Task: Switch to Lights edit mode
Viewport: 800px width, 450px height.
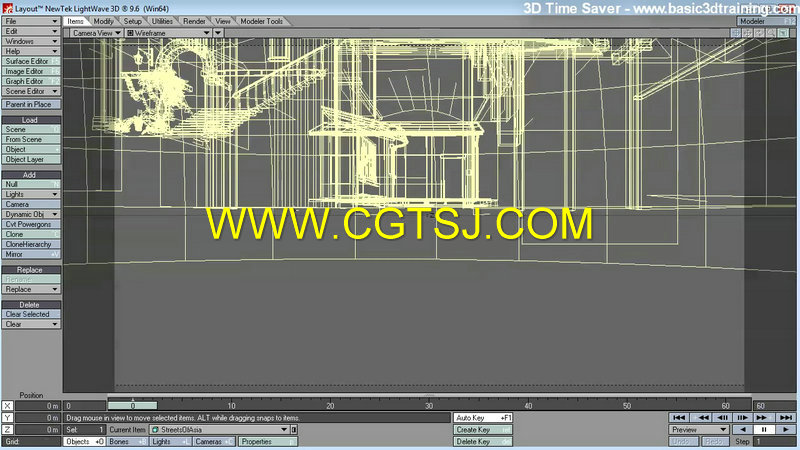Action: (170, 442)
